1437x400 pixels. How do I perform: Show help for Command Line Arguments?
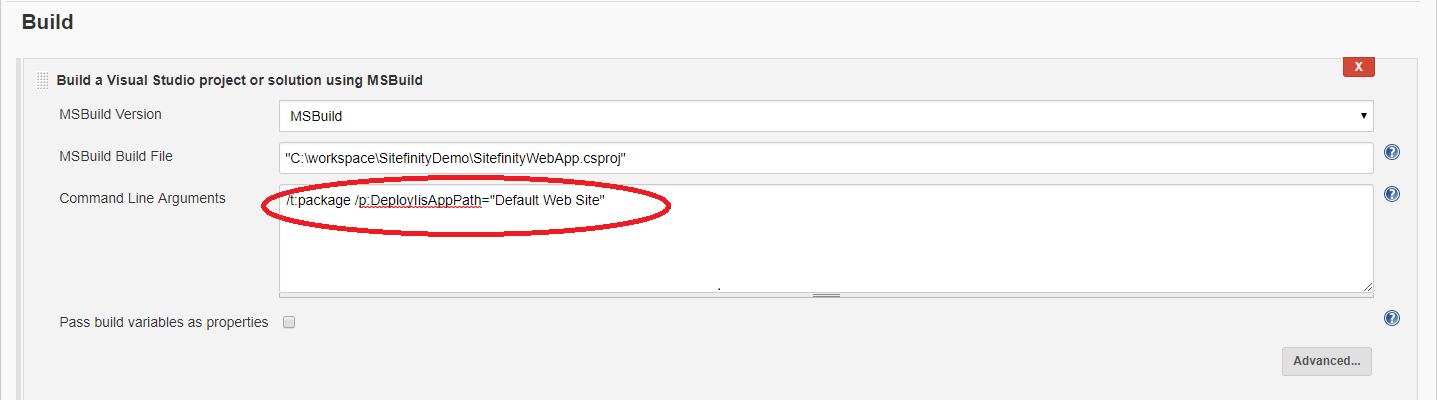click(x=1391, y=195)
